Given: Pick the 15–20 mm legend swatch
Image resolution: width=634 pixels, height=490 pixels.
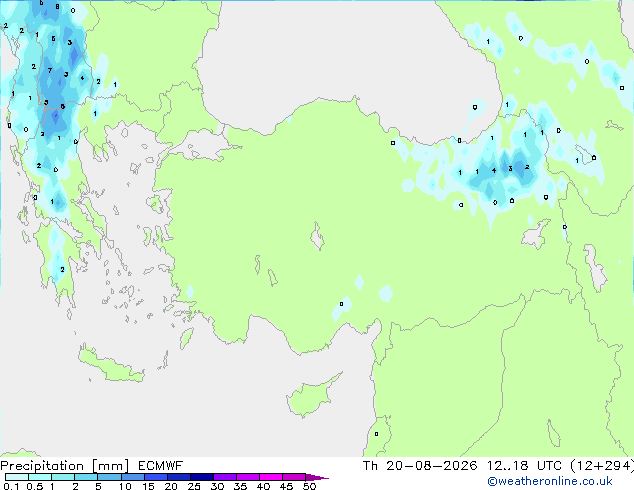Looking at the screenshot, I should (x=156, y=477).
